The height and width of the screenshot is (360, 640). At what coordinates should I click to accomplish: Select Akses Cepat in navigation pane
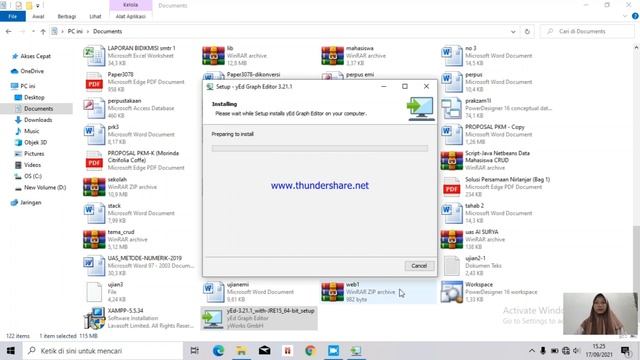(x=36, y=56)
